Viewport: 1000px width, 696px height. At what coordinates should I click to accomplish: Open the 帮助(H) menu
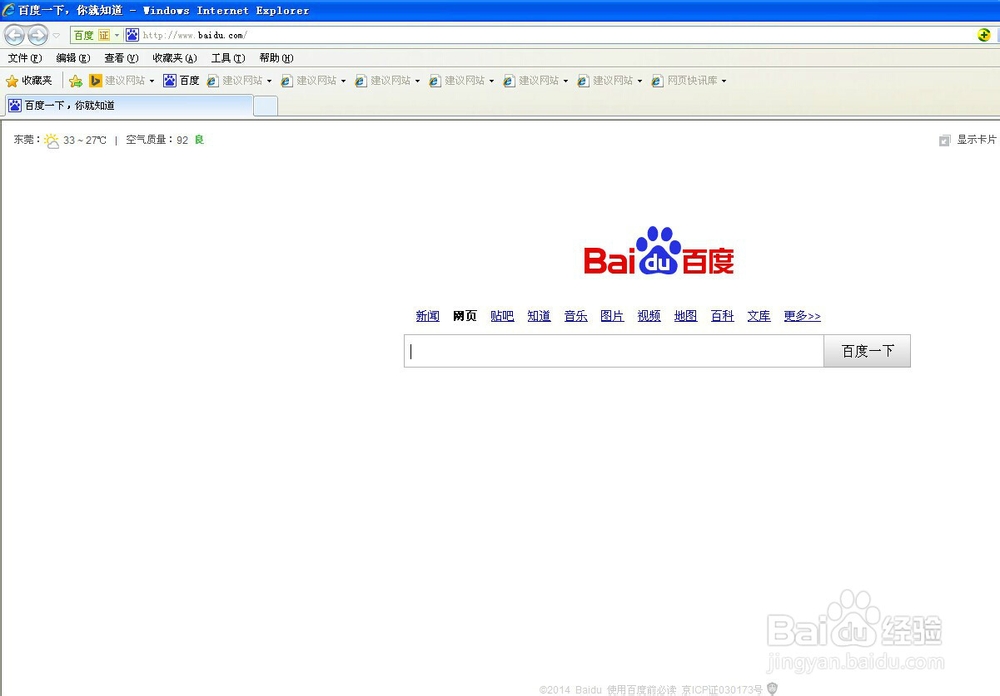(x=276, y=58)
